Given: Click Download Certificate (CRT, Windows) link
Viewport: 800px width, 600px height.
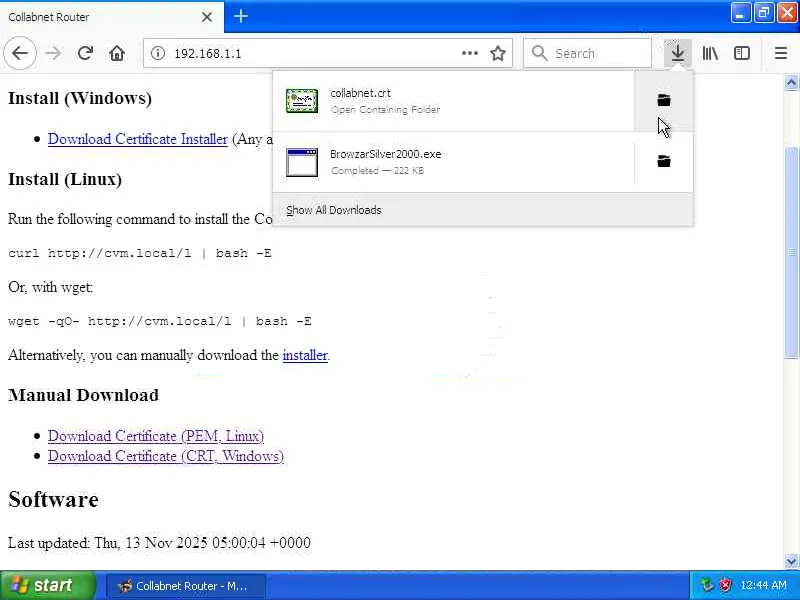Looking at the screenshot, I should pyautogui.click(x=166, y=456).
